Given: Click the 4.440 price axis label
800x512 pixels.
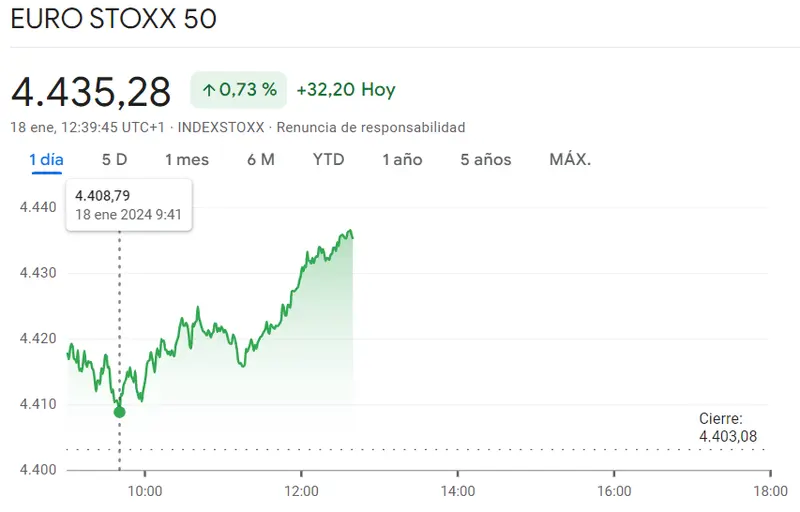Looking at the screenshot, I should coord(37,207).
